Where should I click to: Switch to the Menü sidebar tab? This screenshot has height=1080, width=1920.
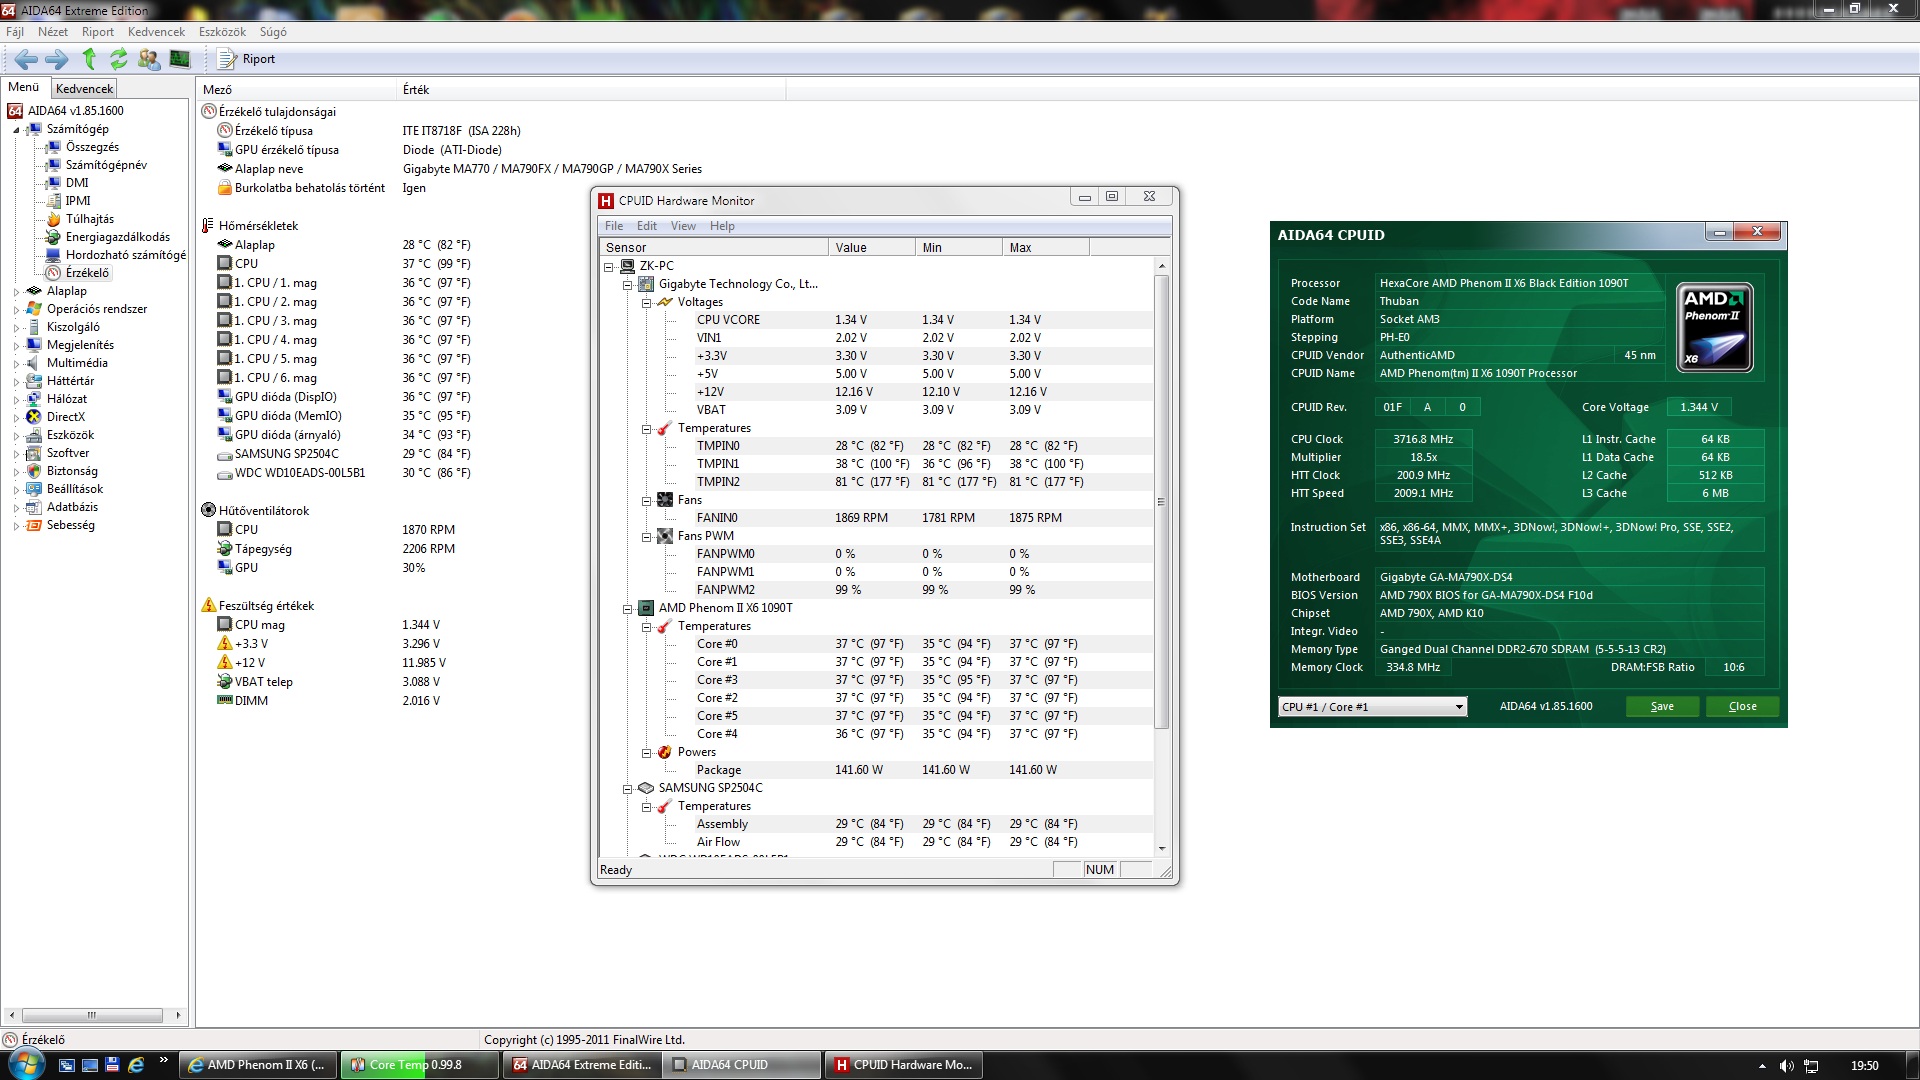tap(24, 88)
